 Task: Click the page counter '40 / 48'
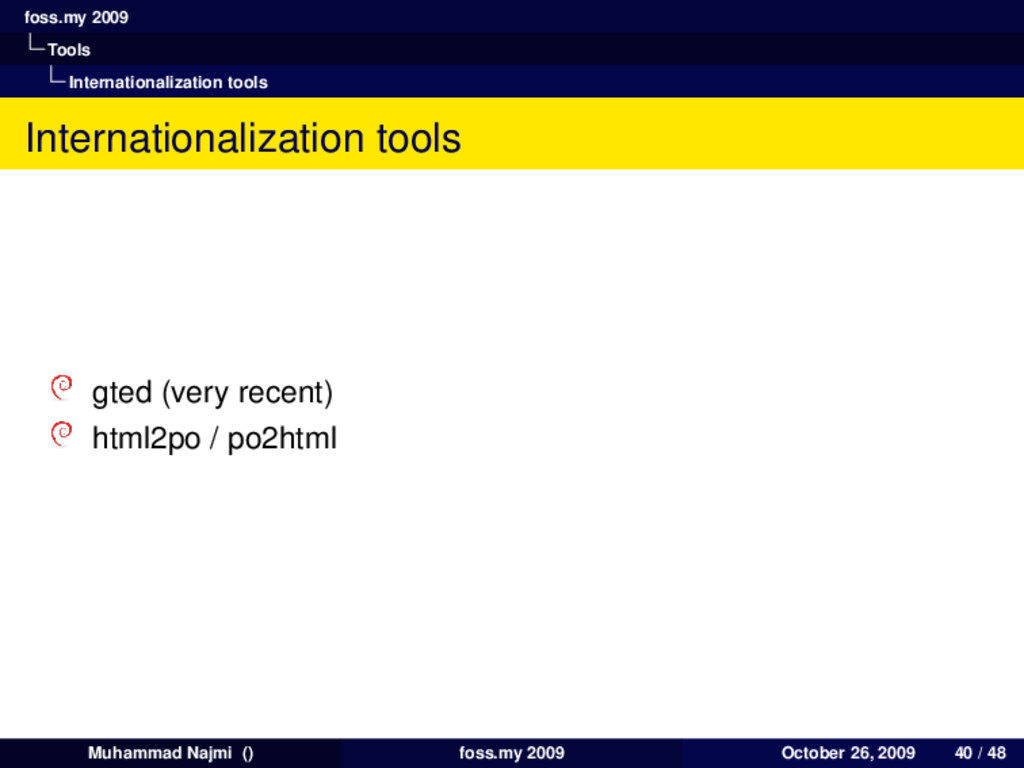click(x=980, y=753)
